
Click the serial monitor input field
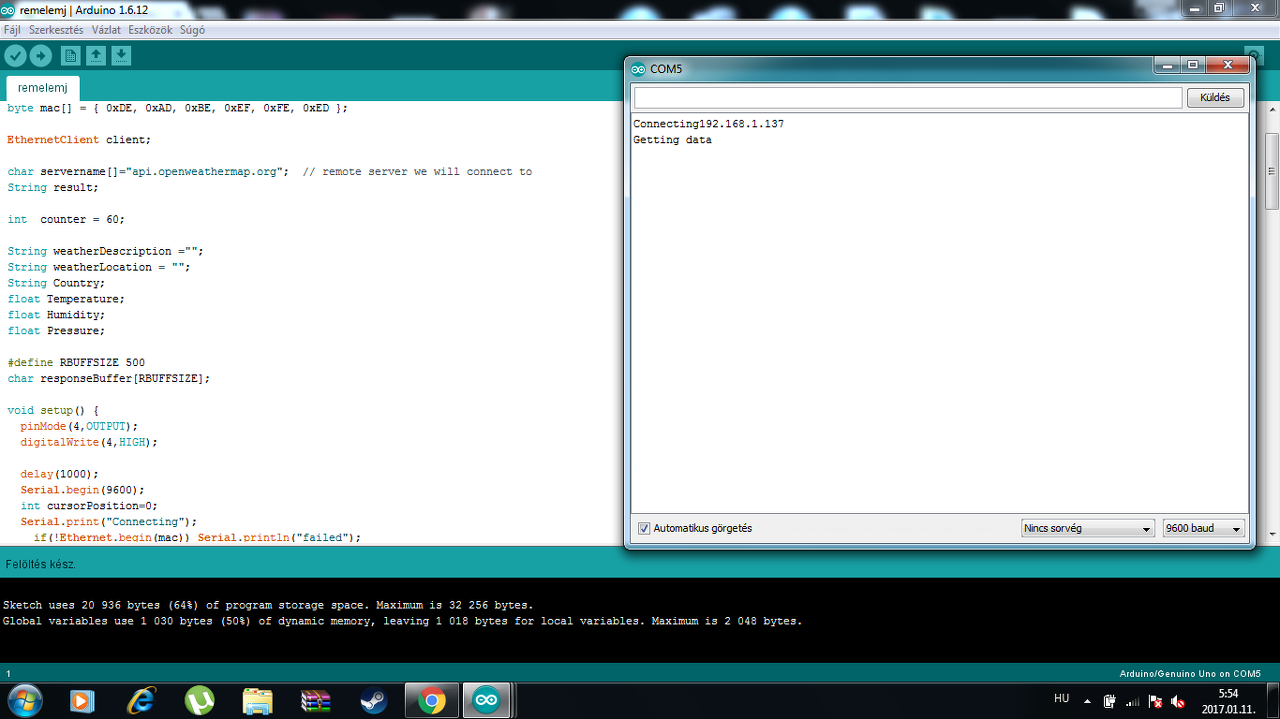click(907, 98)
